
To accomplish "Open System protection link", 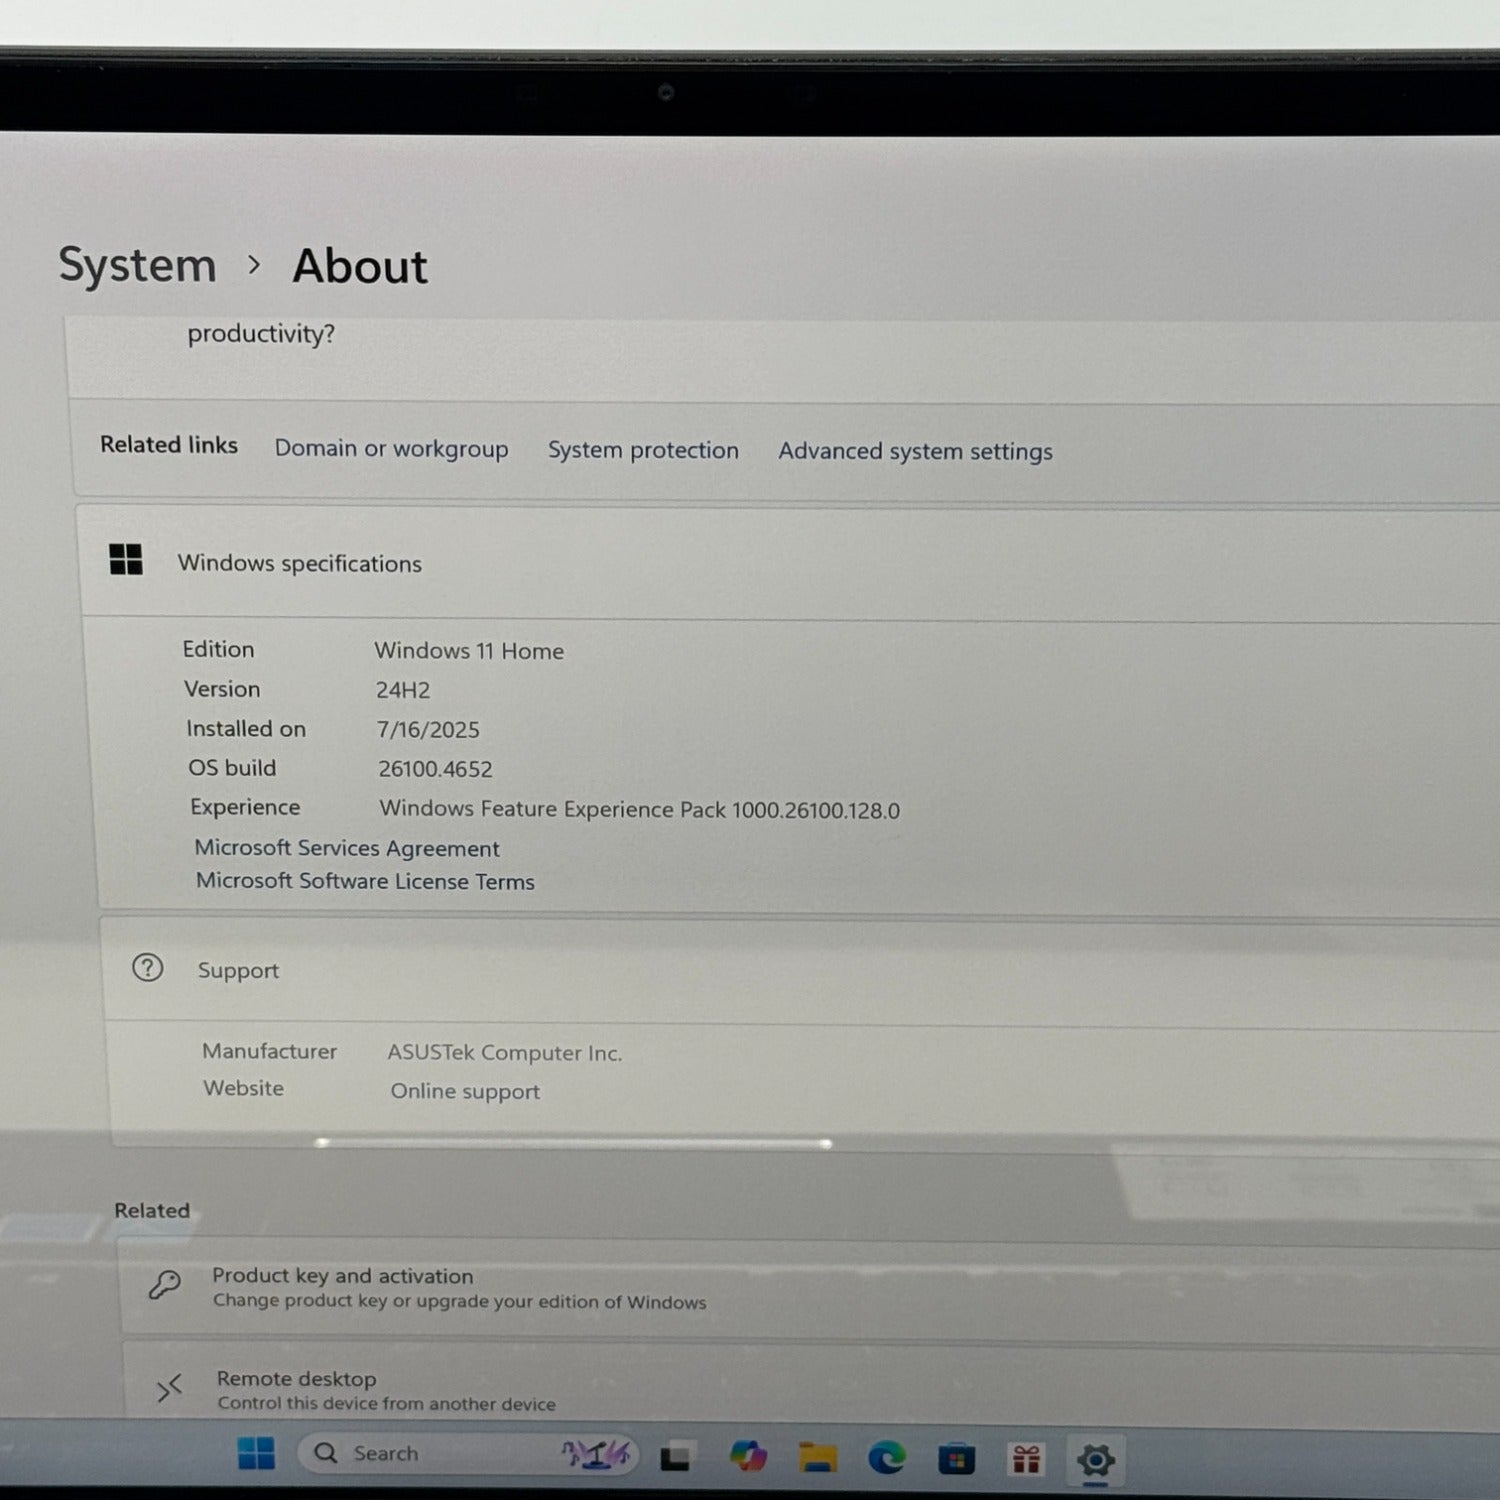I will (643, 450).
